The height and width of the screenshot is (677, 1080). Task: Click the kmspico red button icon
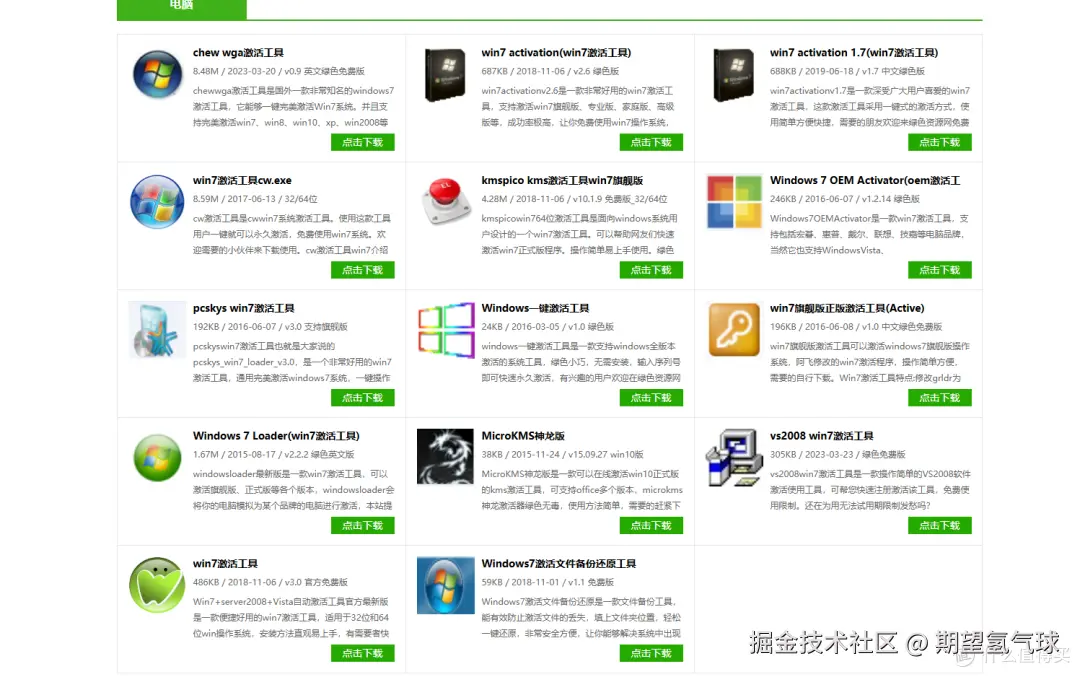tap(445, 201)
